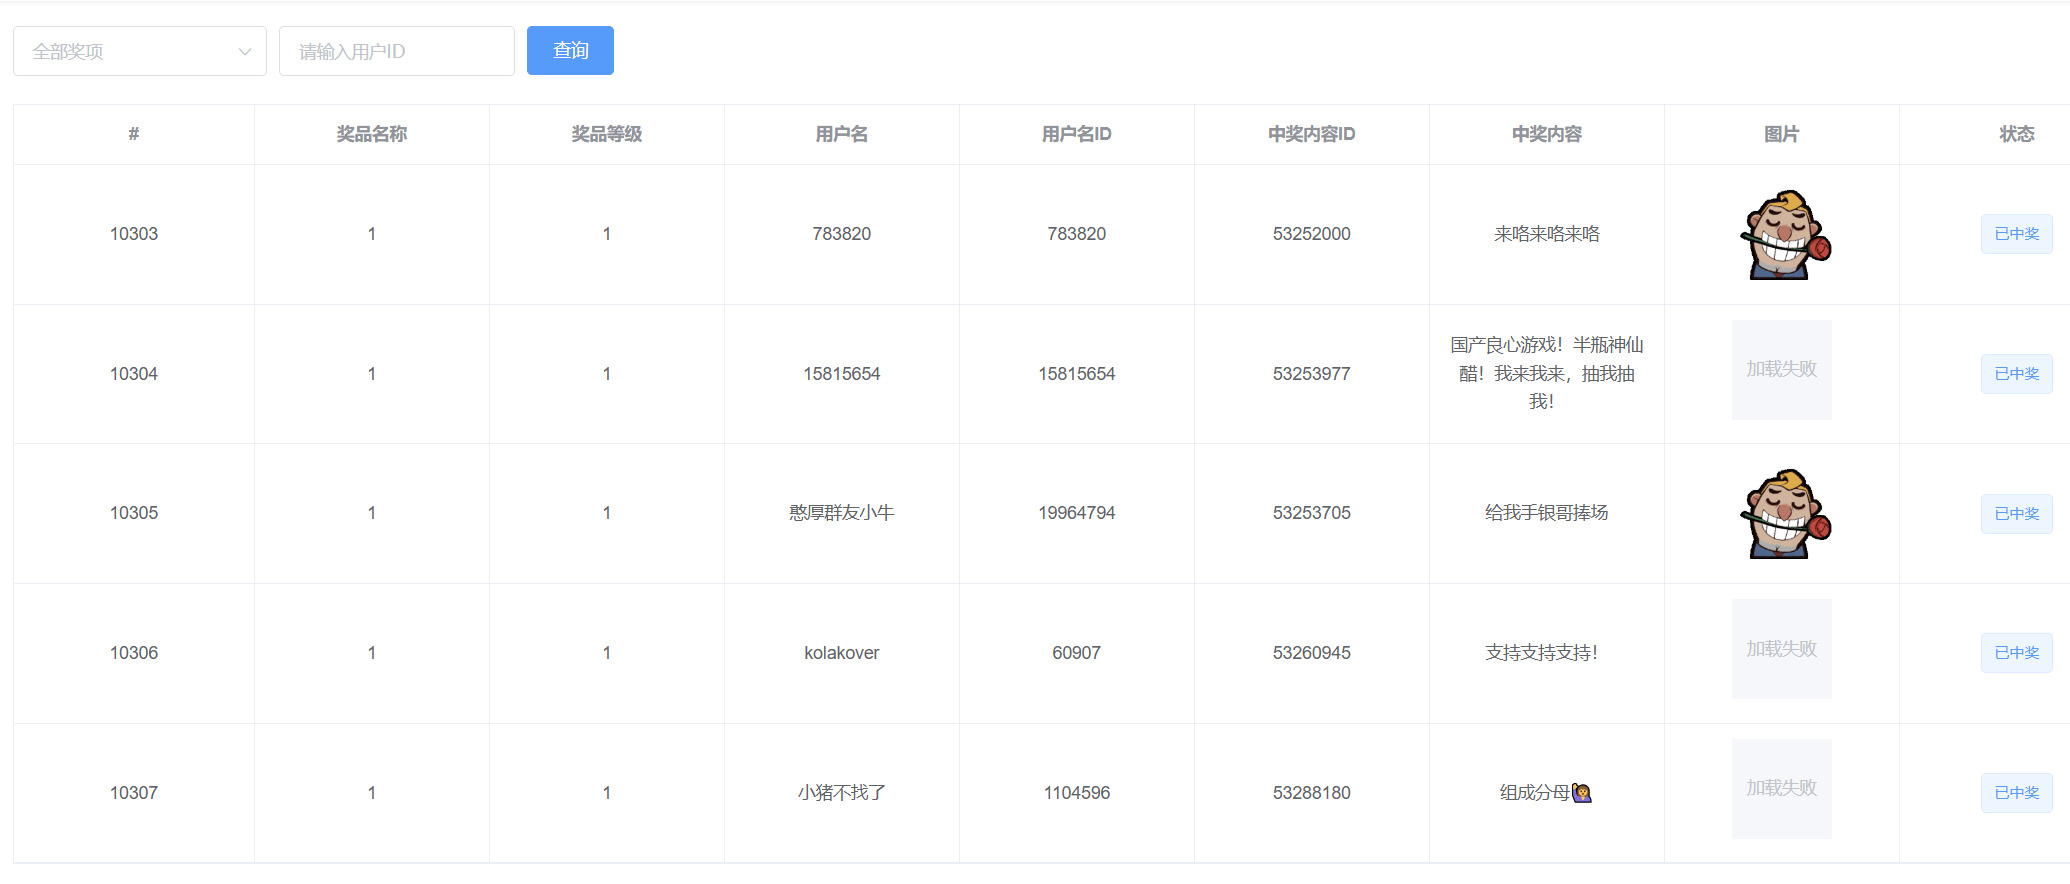Select record number 10306
The image size is (2070, 884).
coord(134,653)
